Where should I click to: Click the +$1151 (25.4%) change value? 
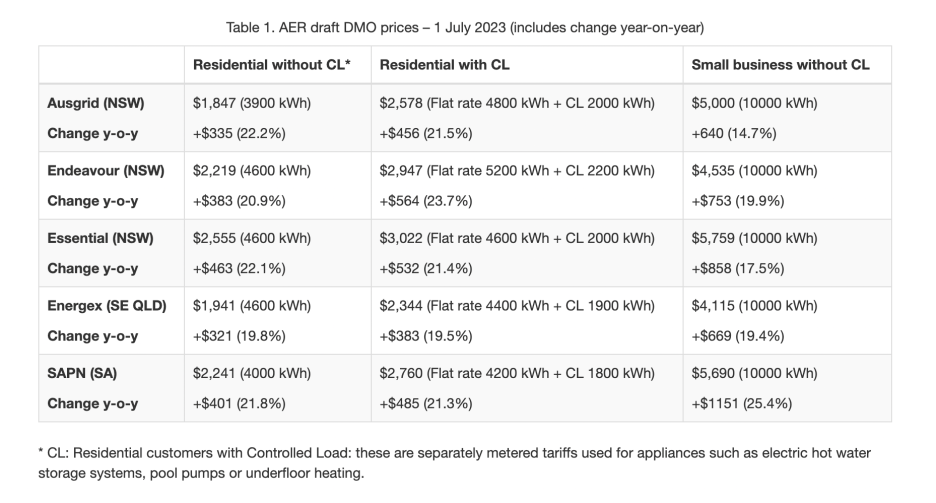(741, 403)
